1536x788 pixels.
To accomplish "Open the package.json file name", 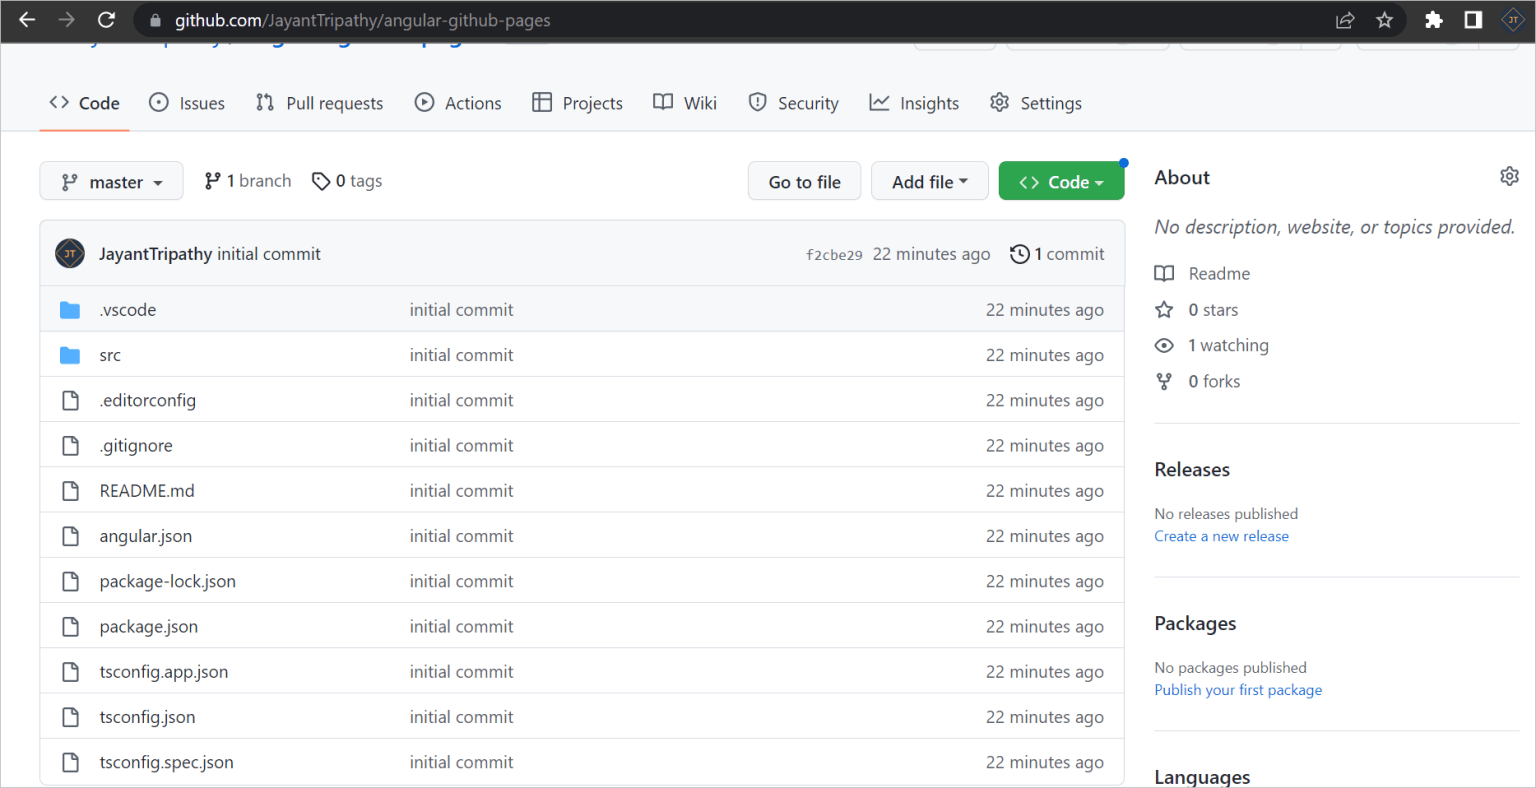I will tap(149, 627).
